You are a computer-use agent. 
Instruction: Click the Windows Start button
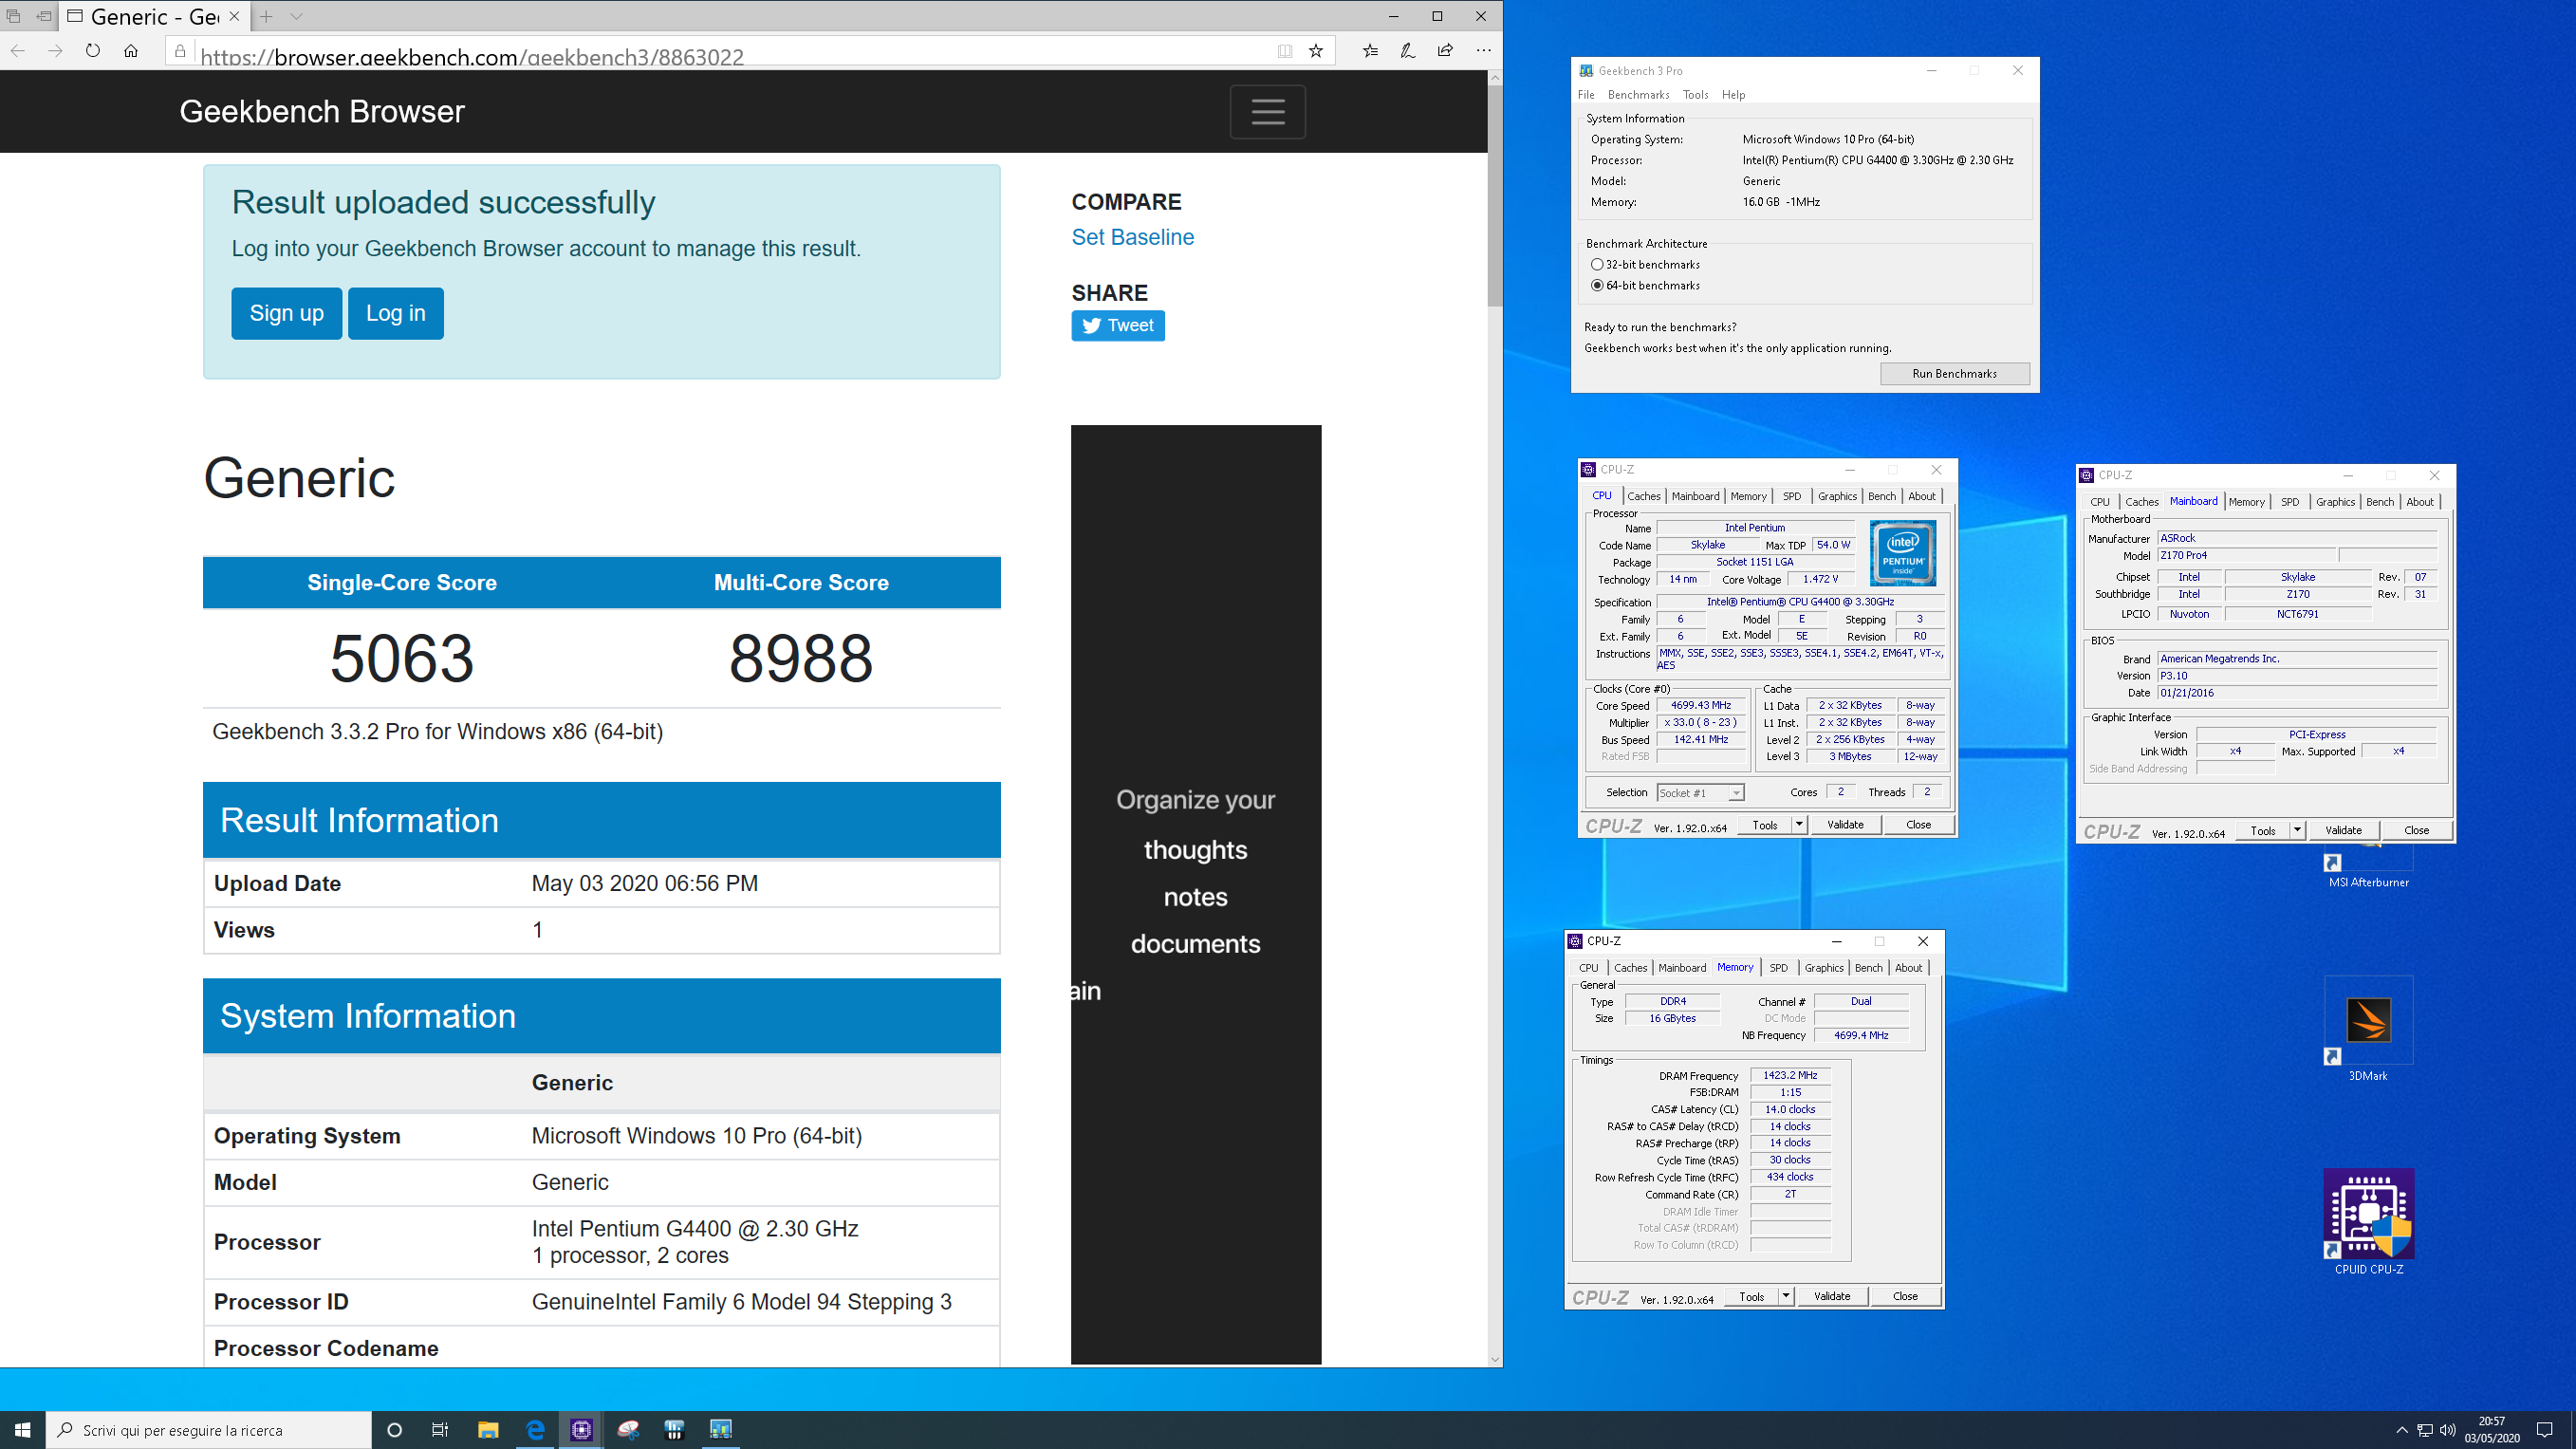pos(22,1430)
